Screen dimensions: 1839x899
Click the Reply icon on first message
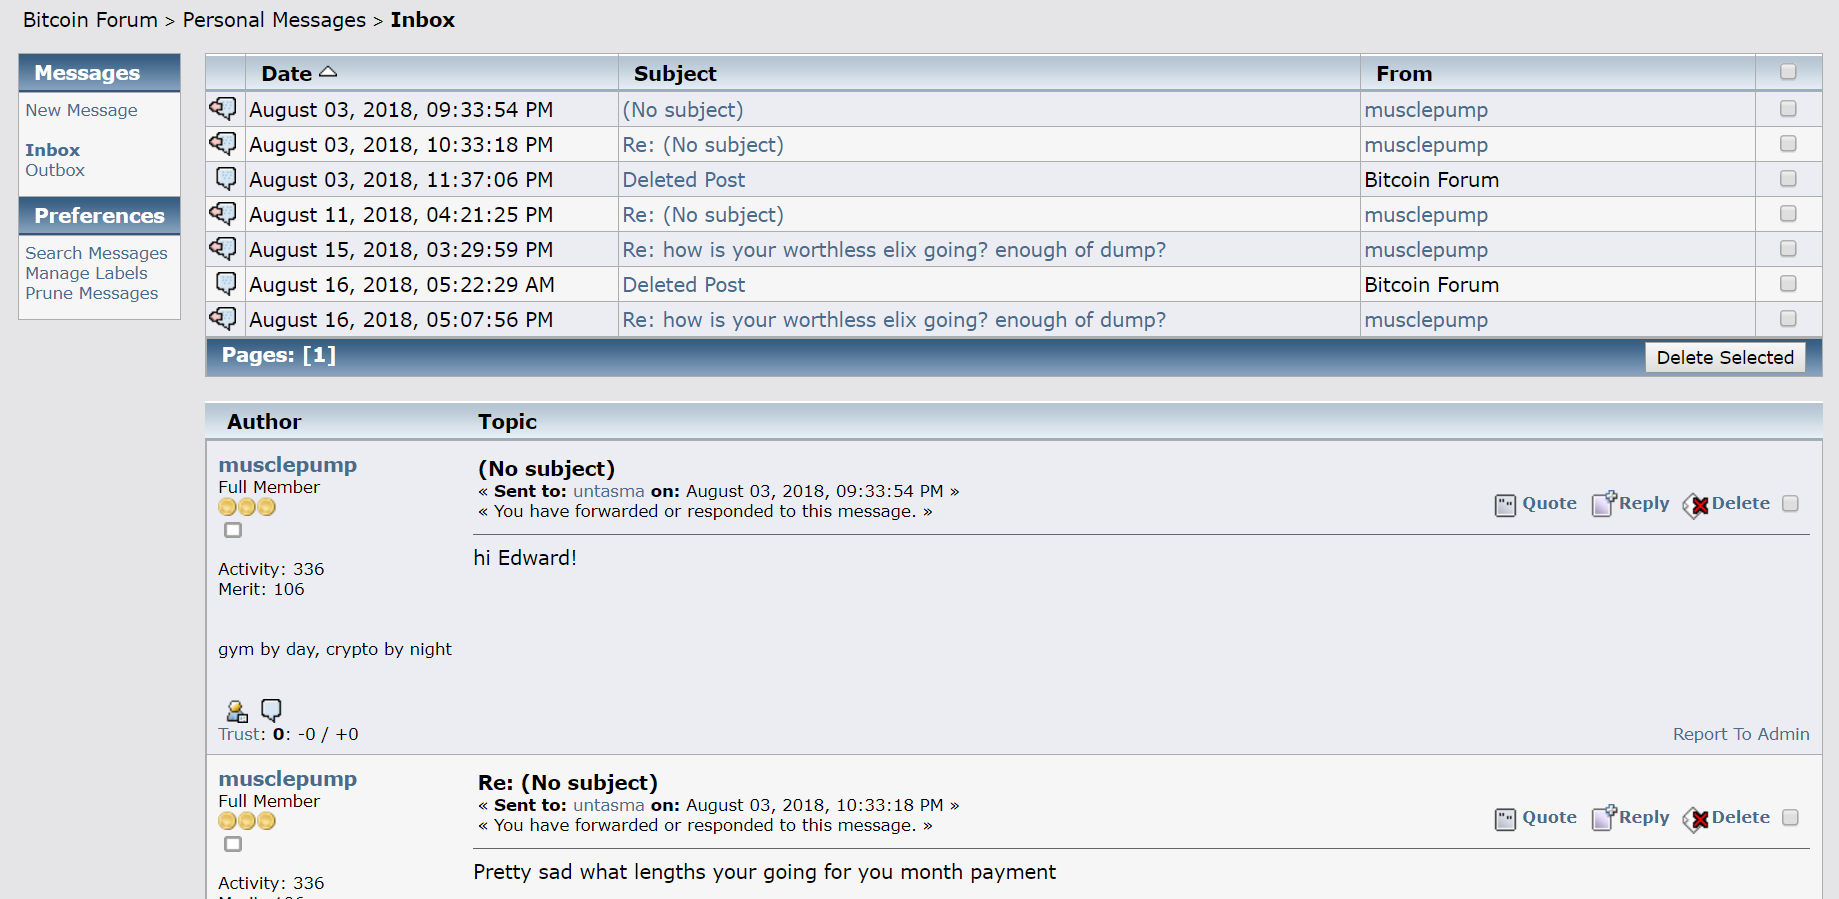click(x=1604, y=503)
